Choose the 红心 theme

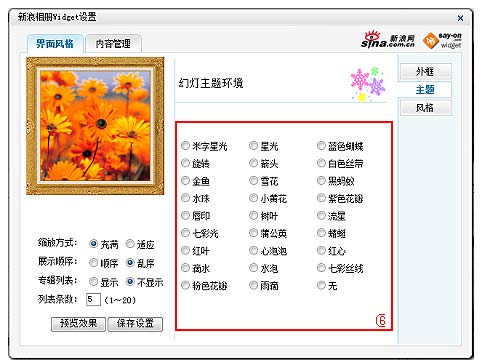pyautogui.click(x=321, y=250)
